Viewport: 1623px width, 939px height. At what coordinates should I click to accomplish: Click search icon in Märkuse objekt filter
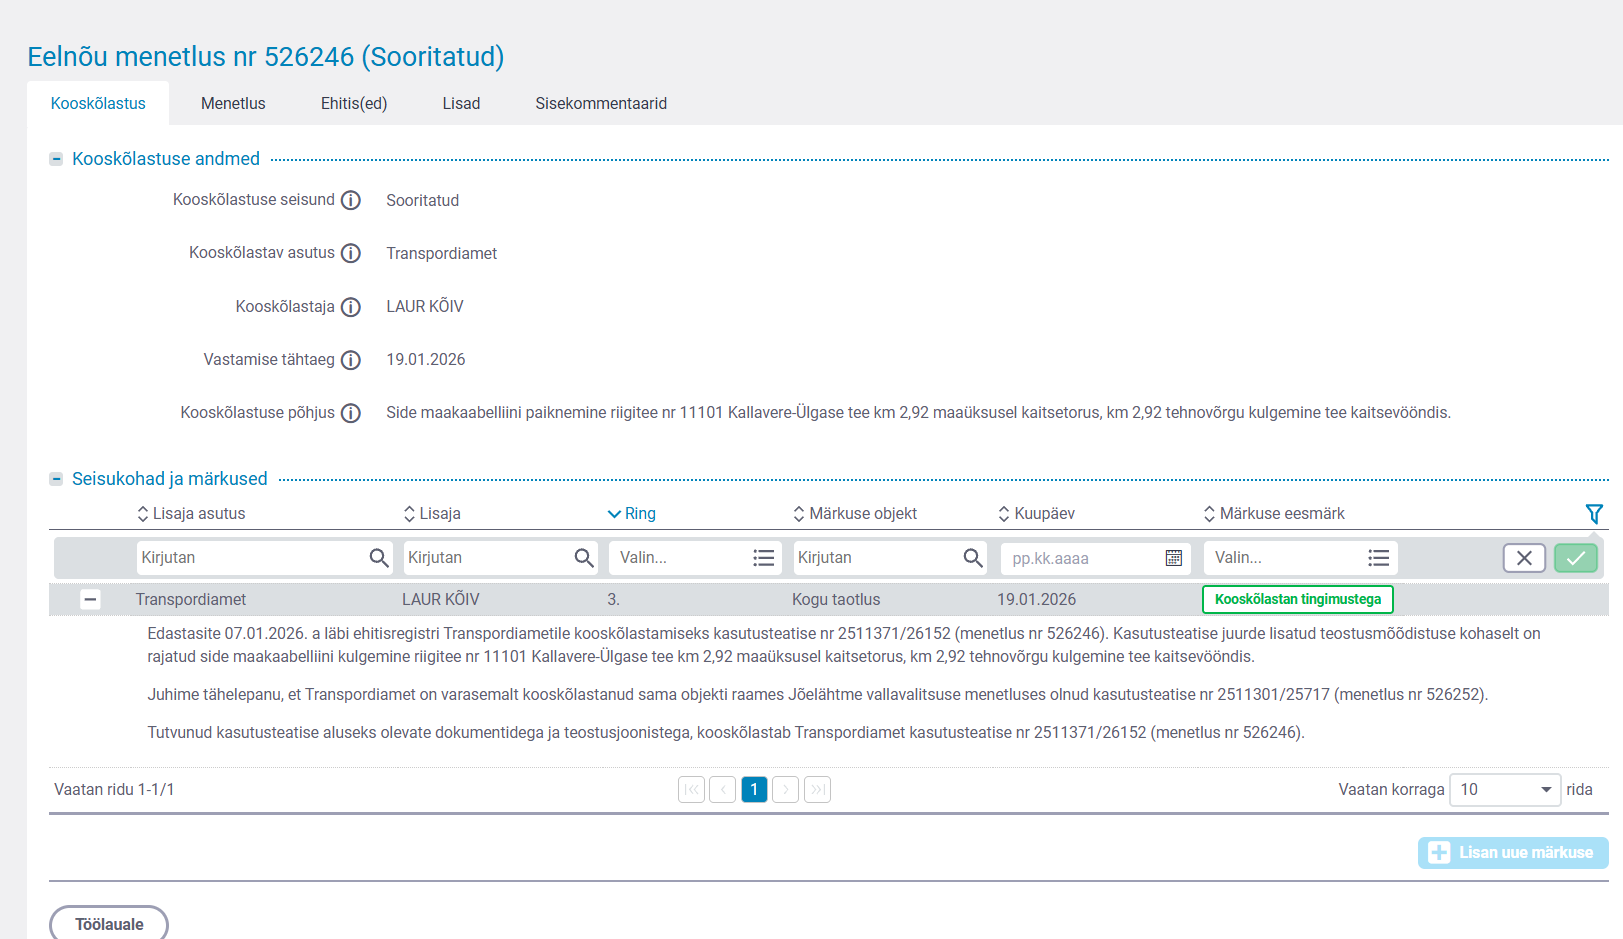pyautogui.click(x=973, y=558)
